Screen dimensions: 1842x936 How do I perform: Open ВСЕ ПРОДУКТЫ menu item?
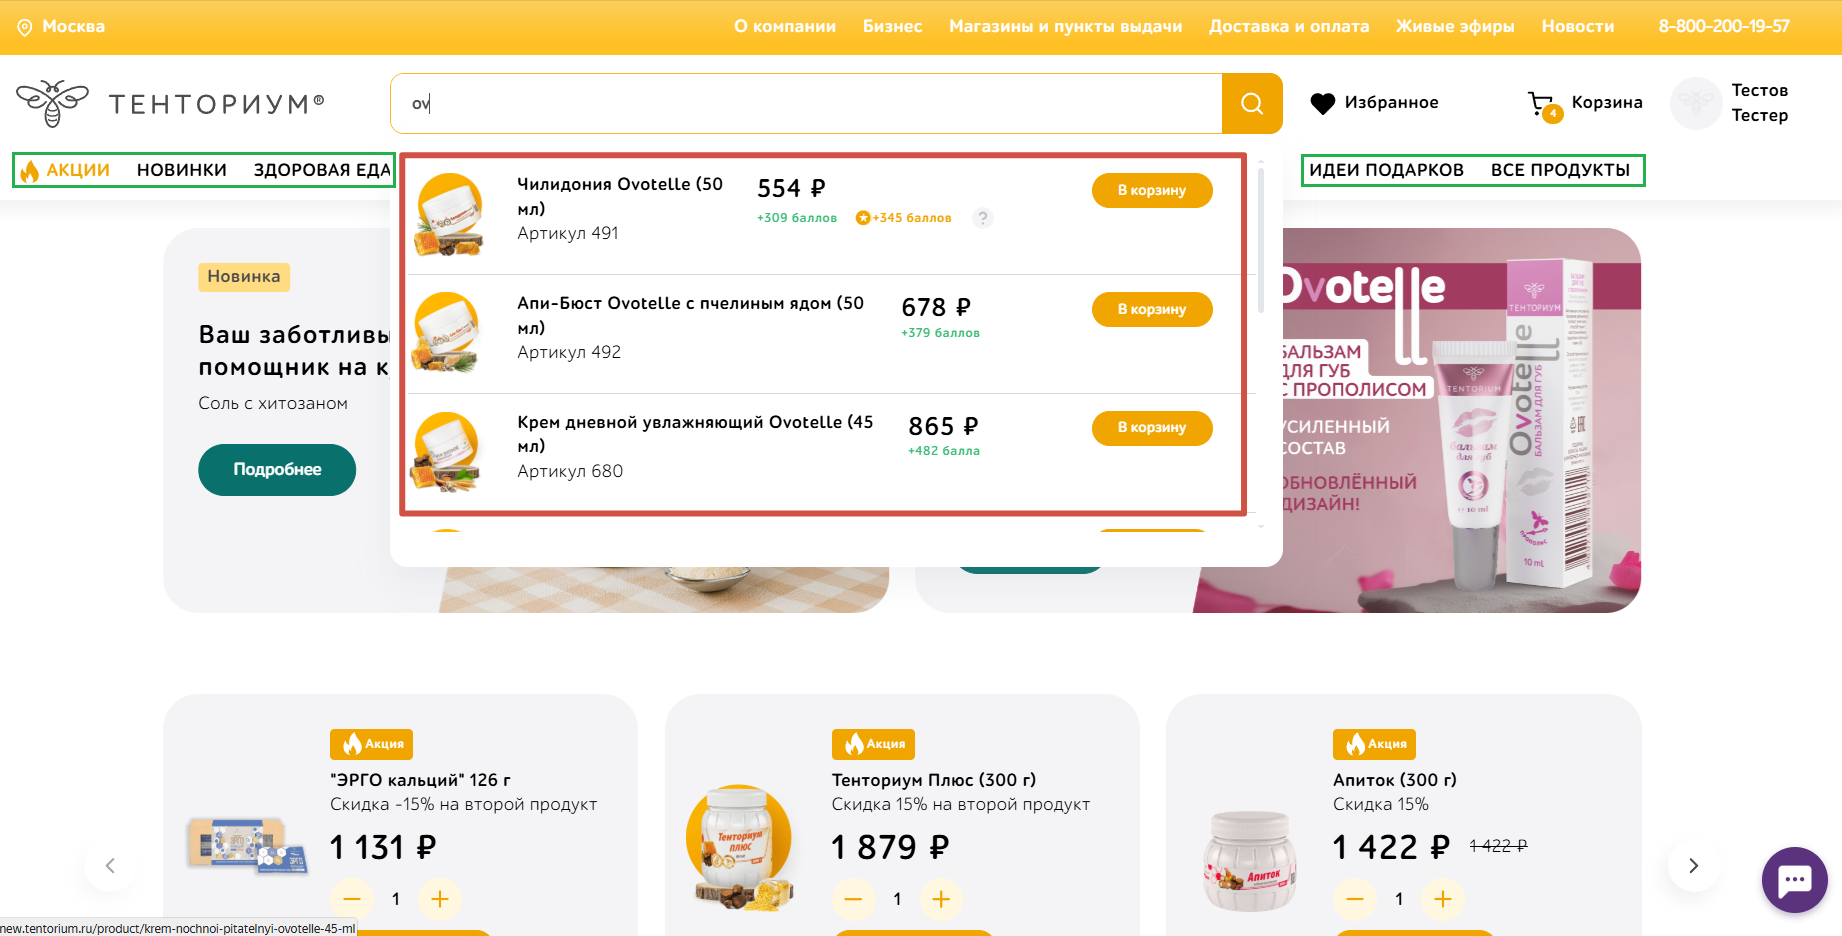coord(1560,170)
